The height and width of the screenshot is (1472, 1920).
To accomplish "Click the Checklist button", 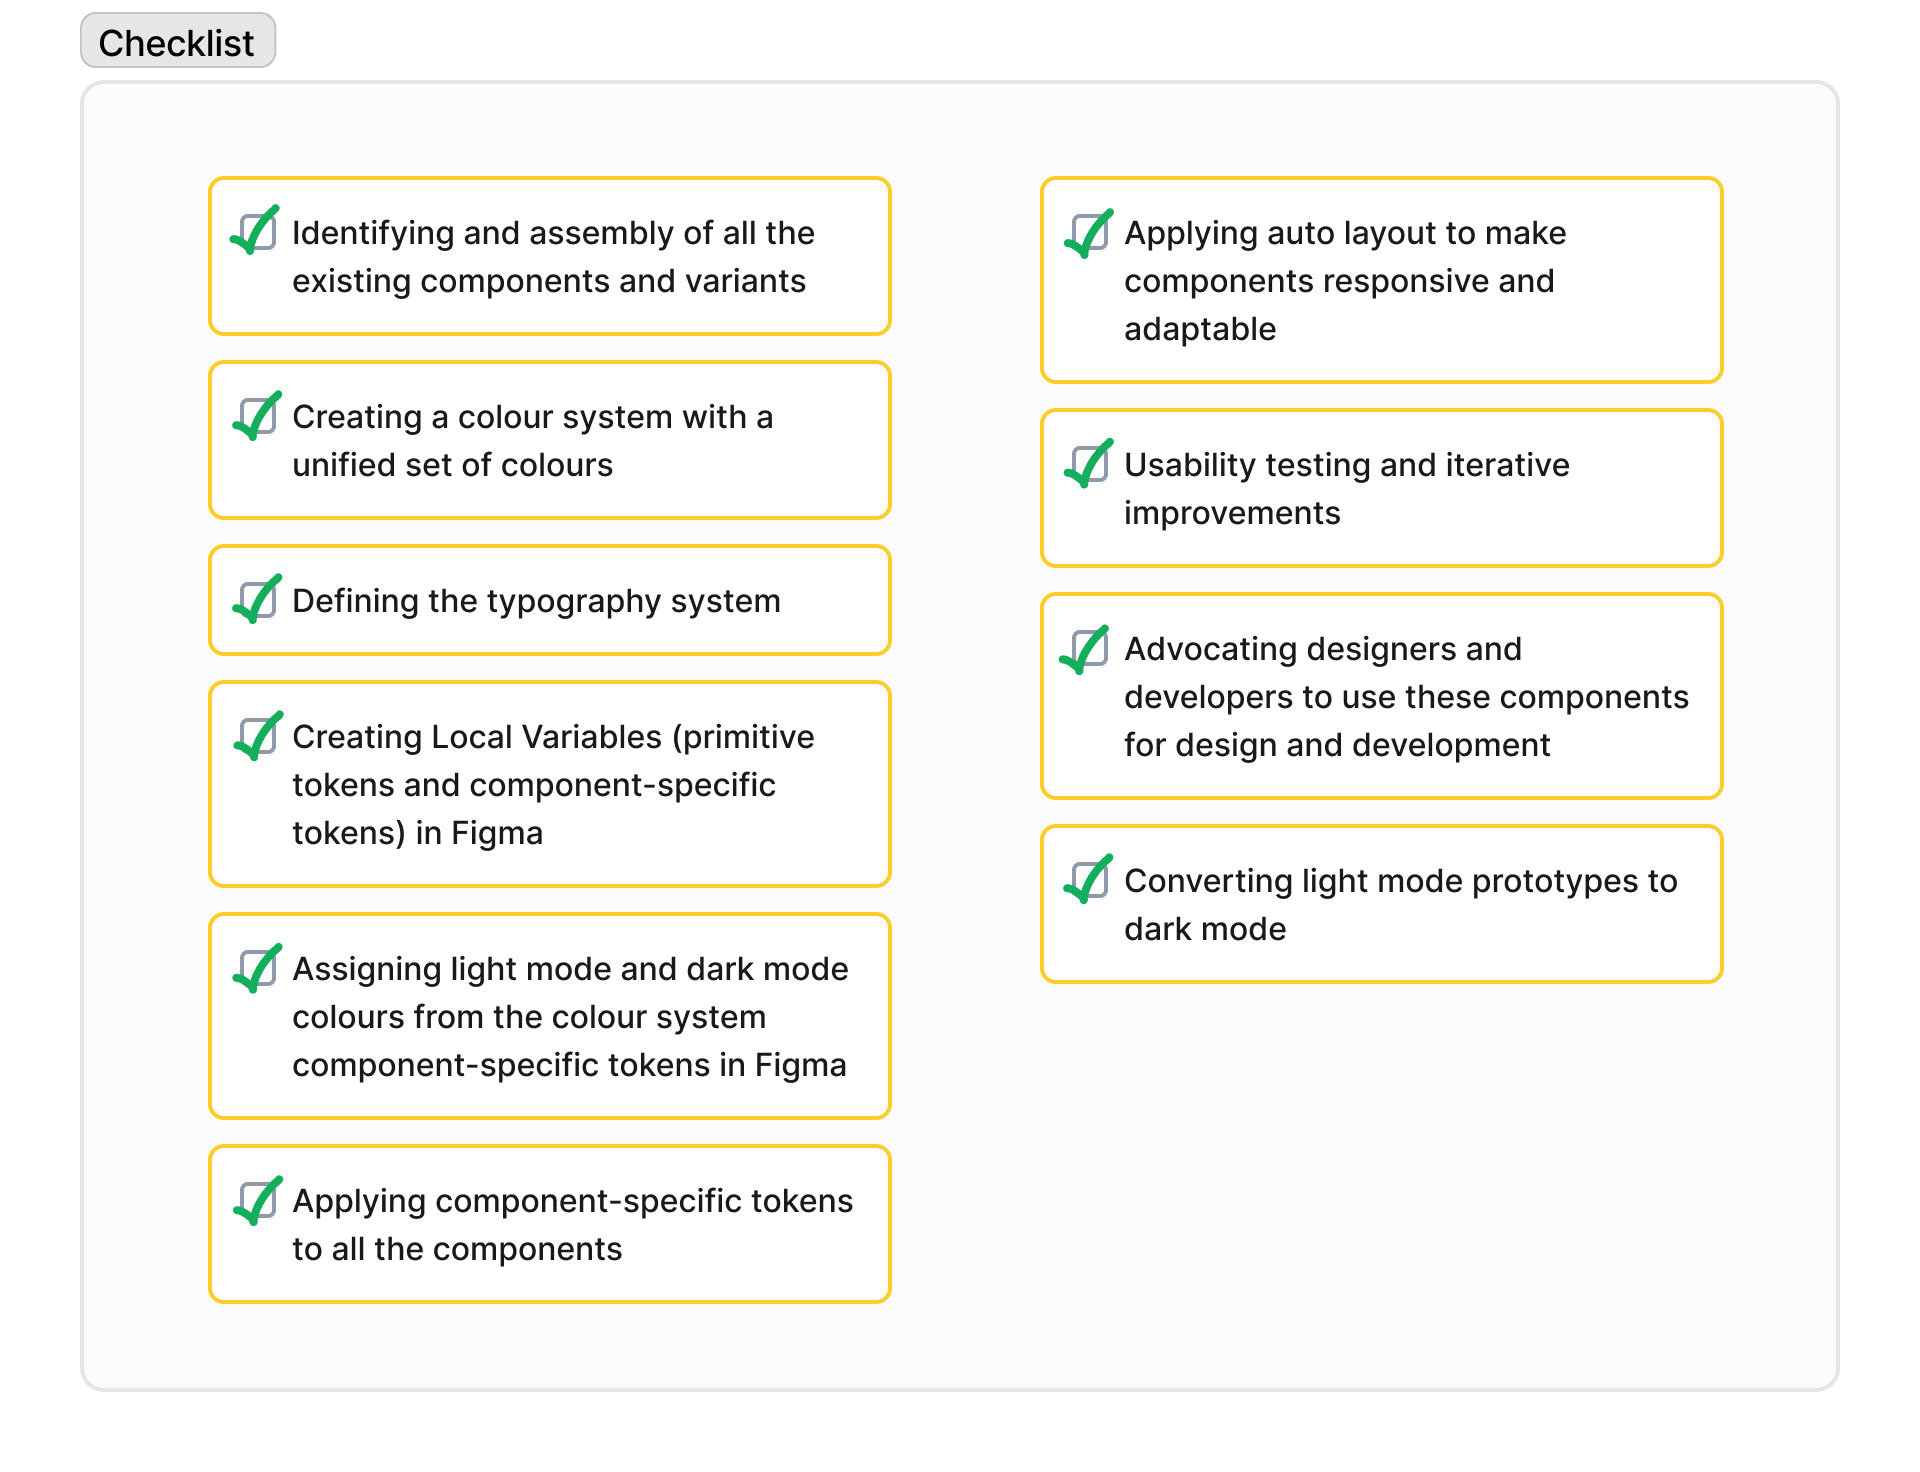I will point(178,41).
